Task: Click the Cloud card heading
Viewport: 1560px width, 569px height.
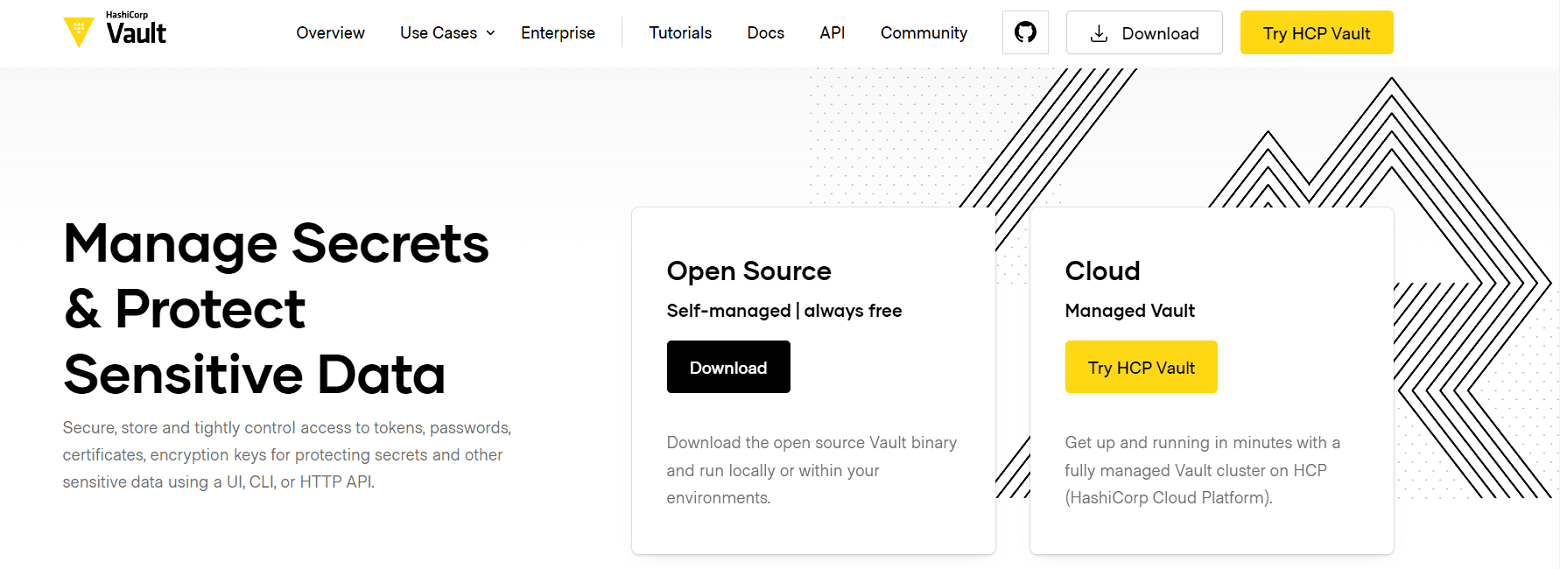Action: pos(1102,271)
